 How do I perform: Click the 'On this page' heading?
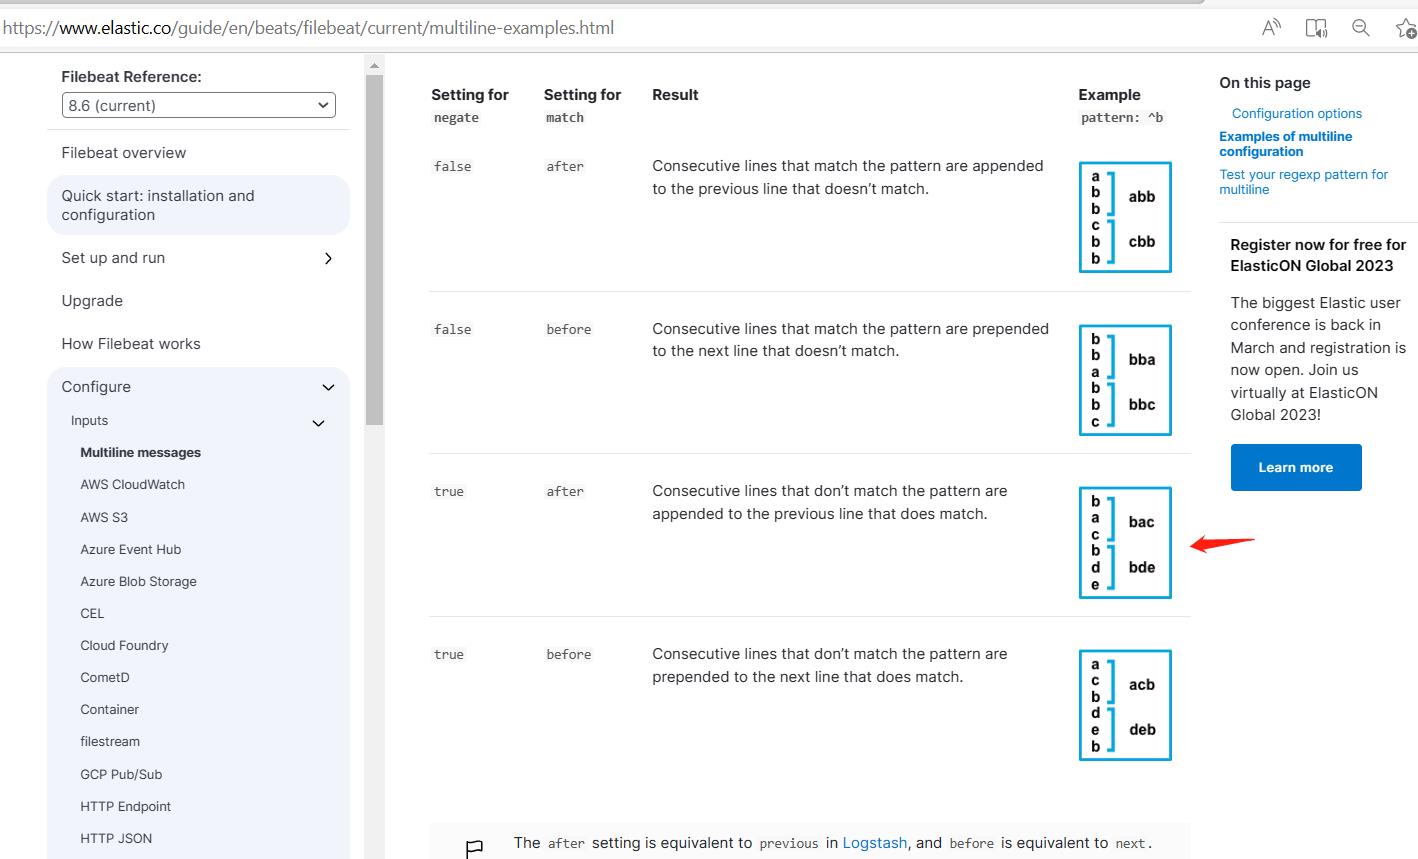pos(1264,83)
